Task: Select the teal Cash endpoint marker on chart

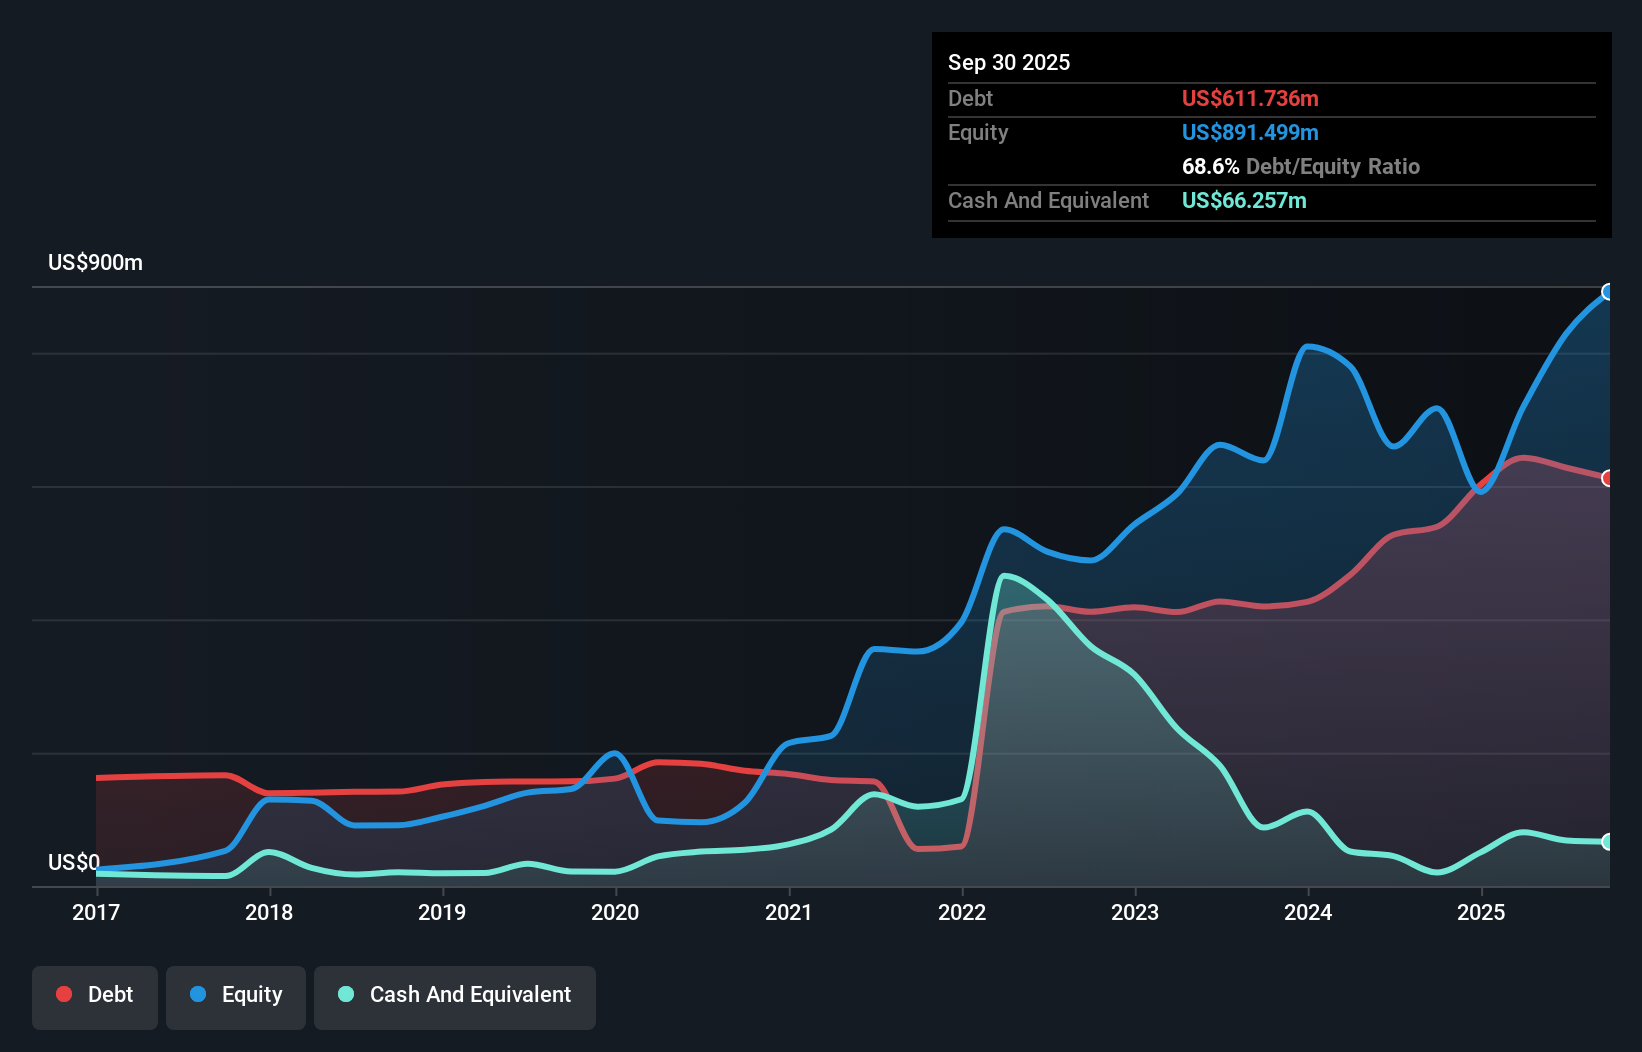Action: point(1607,842)
